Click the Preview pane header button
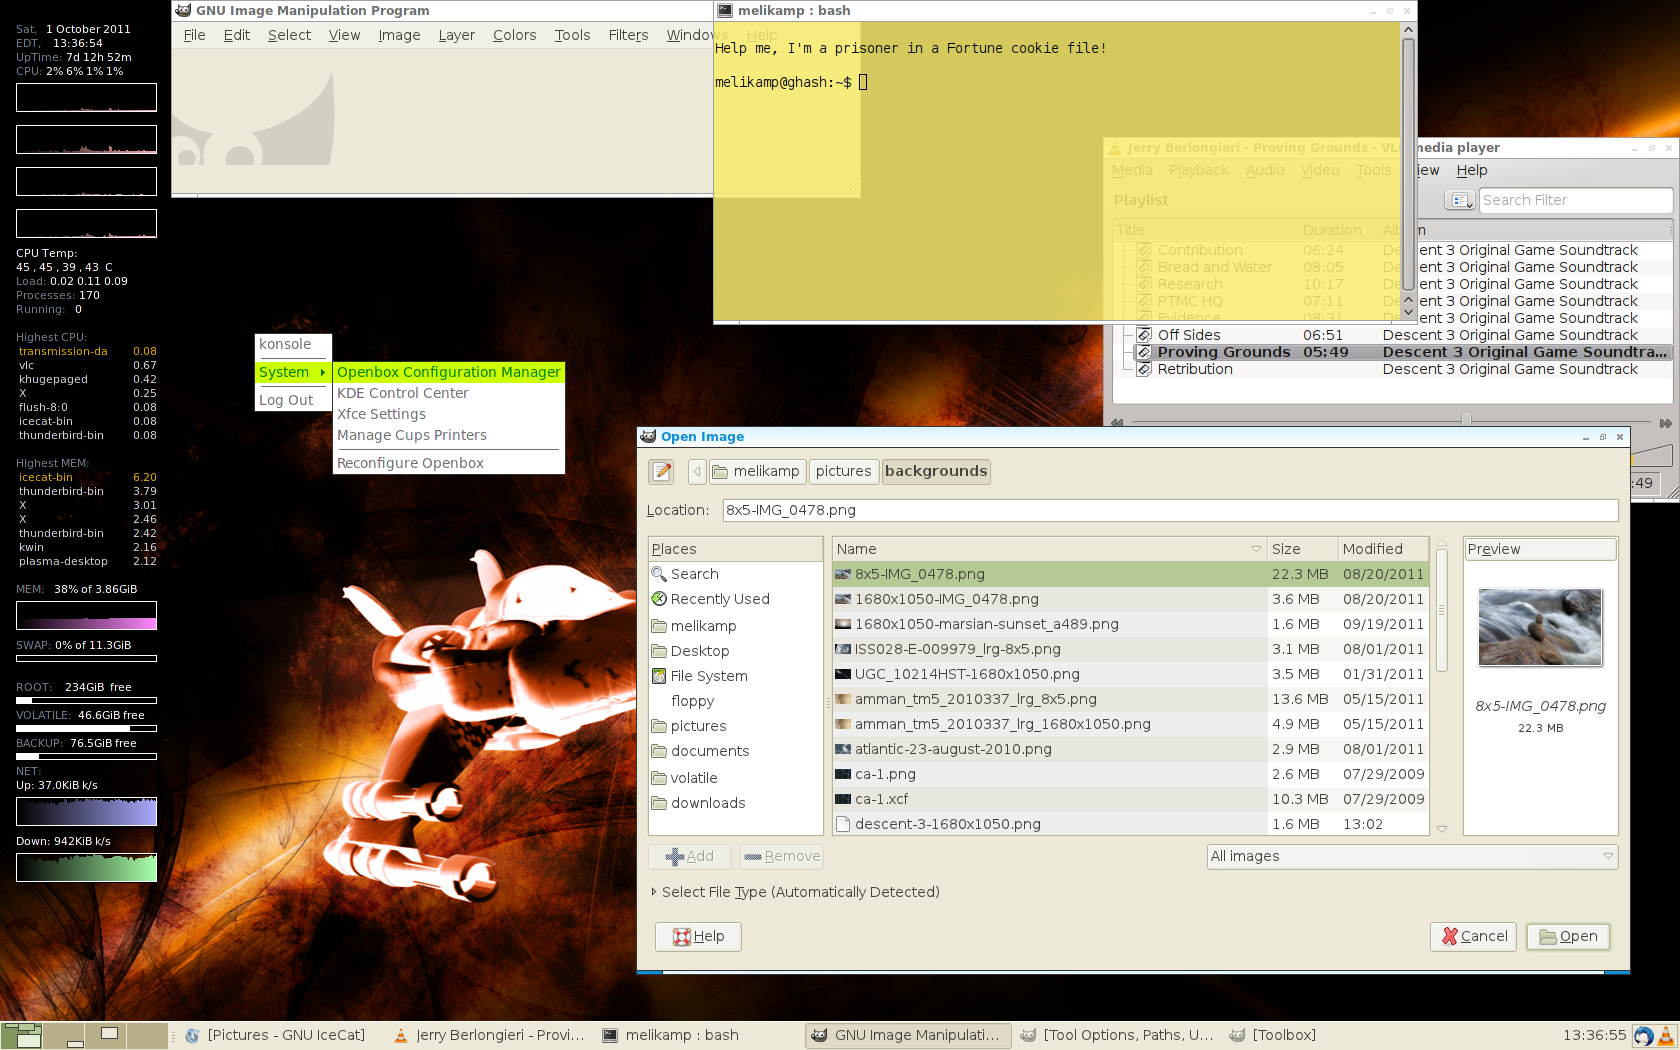The height and width of the screenshot is (1050, 1680). click(1540, 549)
